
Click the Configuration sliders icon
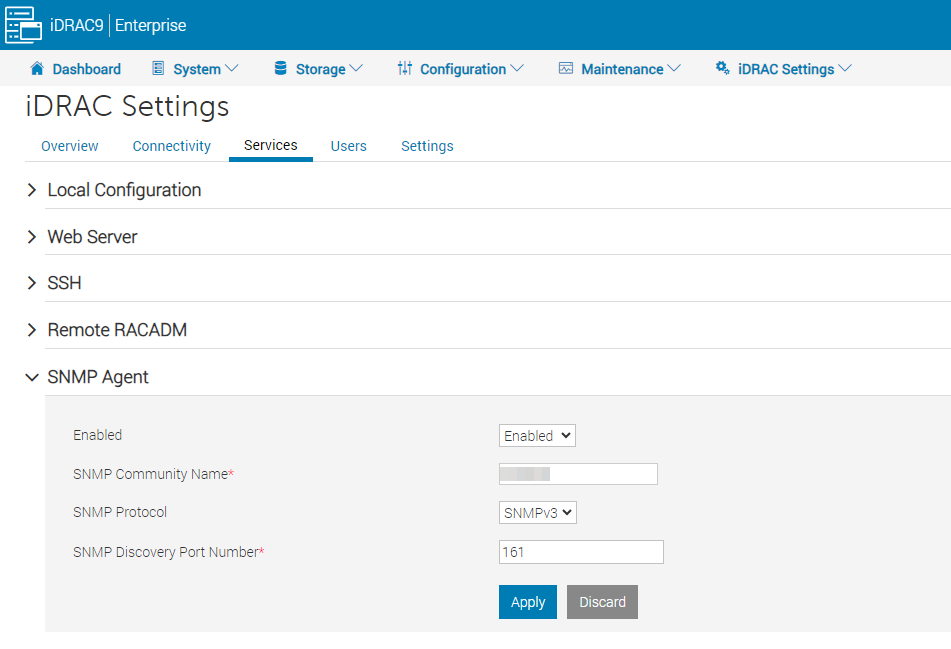pos(405,69)
